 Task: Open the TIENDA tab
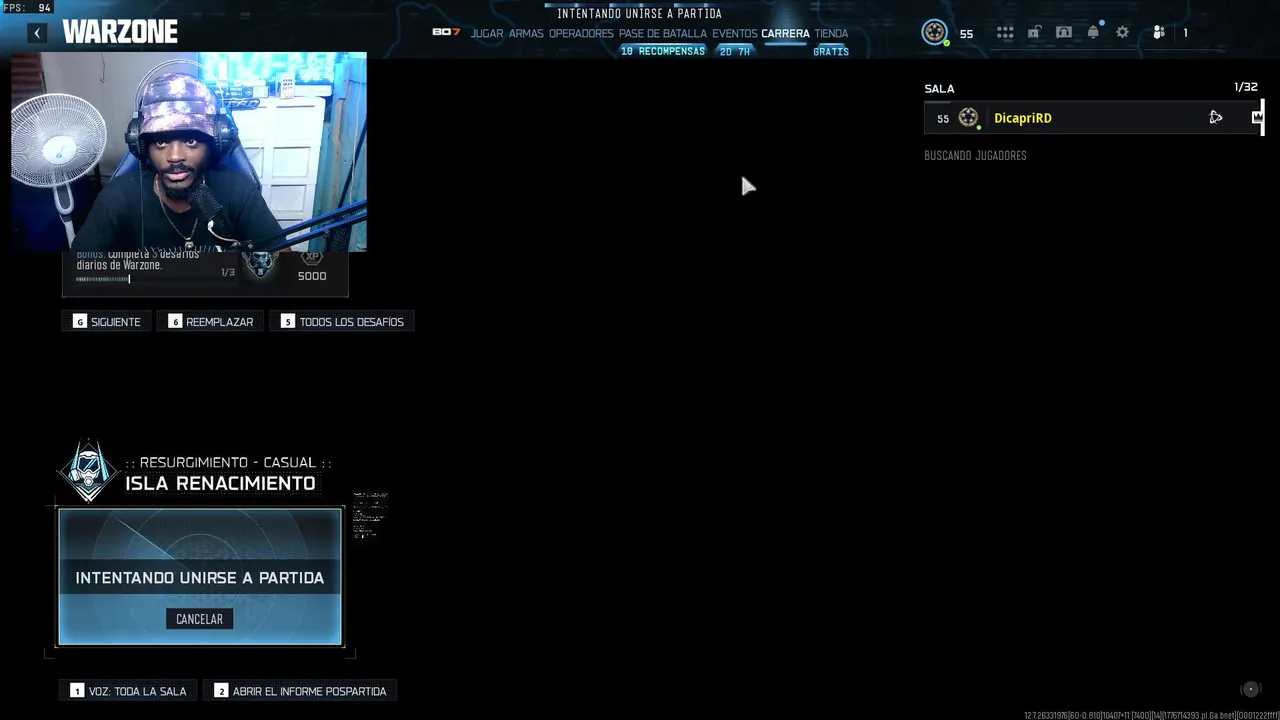tap(831, 33)
